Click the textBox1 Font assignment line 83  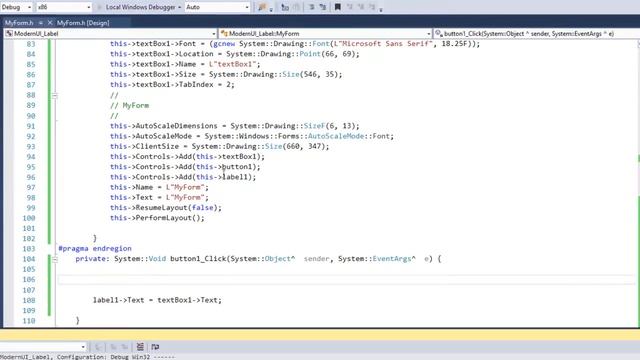pyautogui.click(x=295, y=44)
